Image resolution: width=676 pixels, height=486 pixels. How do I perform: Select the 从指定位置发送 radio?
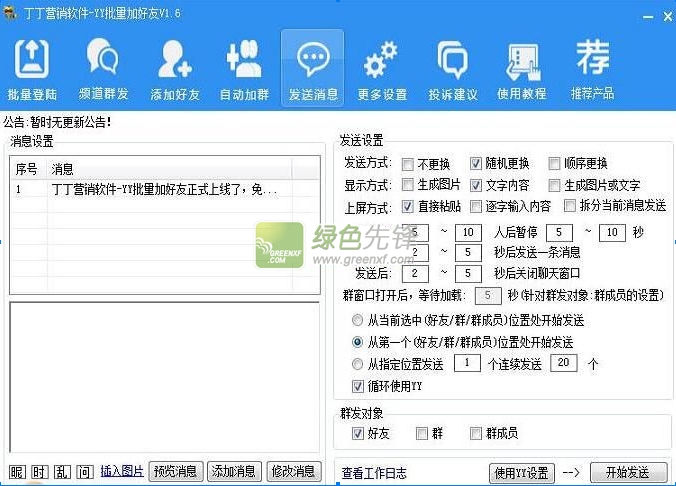(x=357, y=364)
